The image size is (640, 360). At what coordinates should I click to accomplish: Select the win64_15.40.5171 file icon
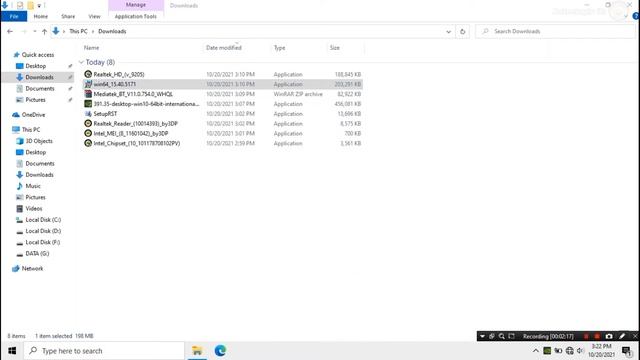pos(88,84)
